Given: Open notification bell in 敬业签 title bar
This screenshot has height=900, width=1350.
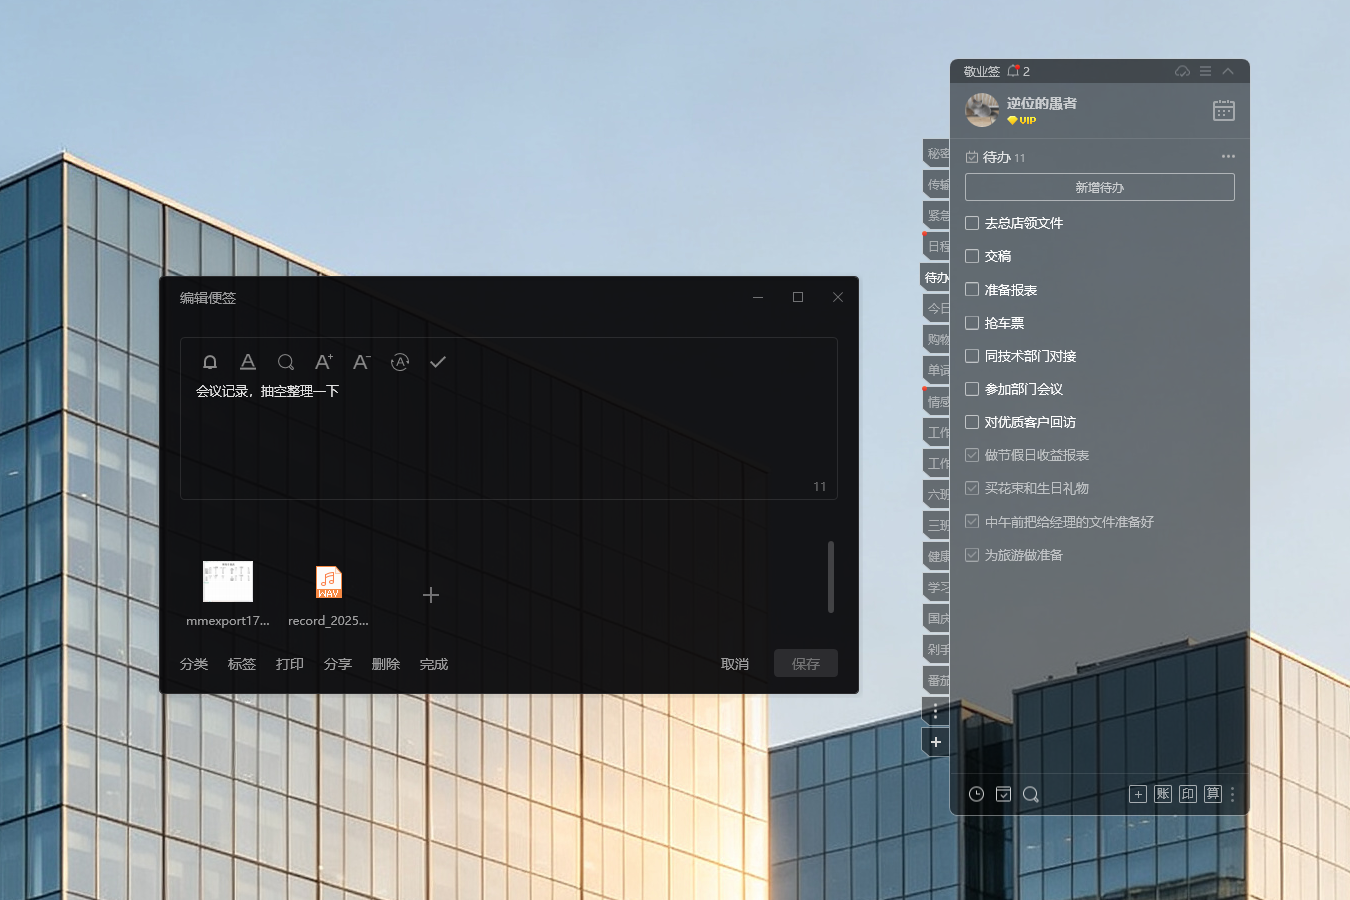Looking at the screenshot, I should tap(1013, 71).
